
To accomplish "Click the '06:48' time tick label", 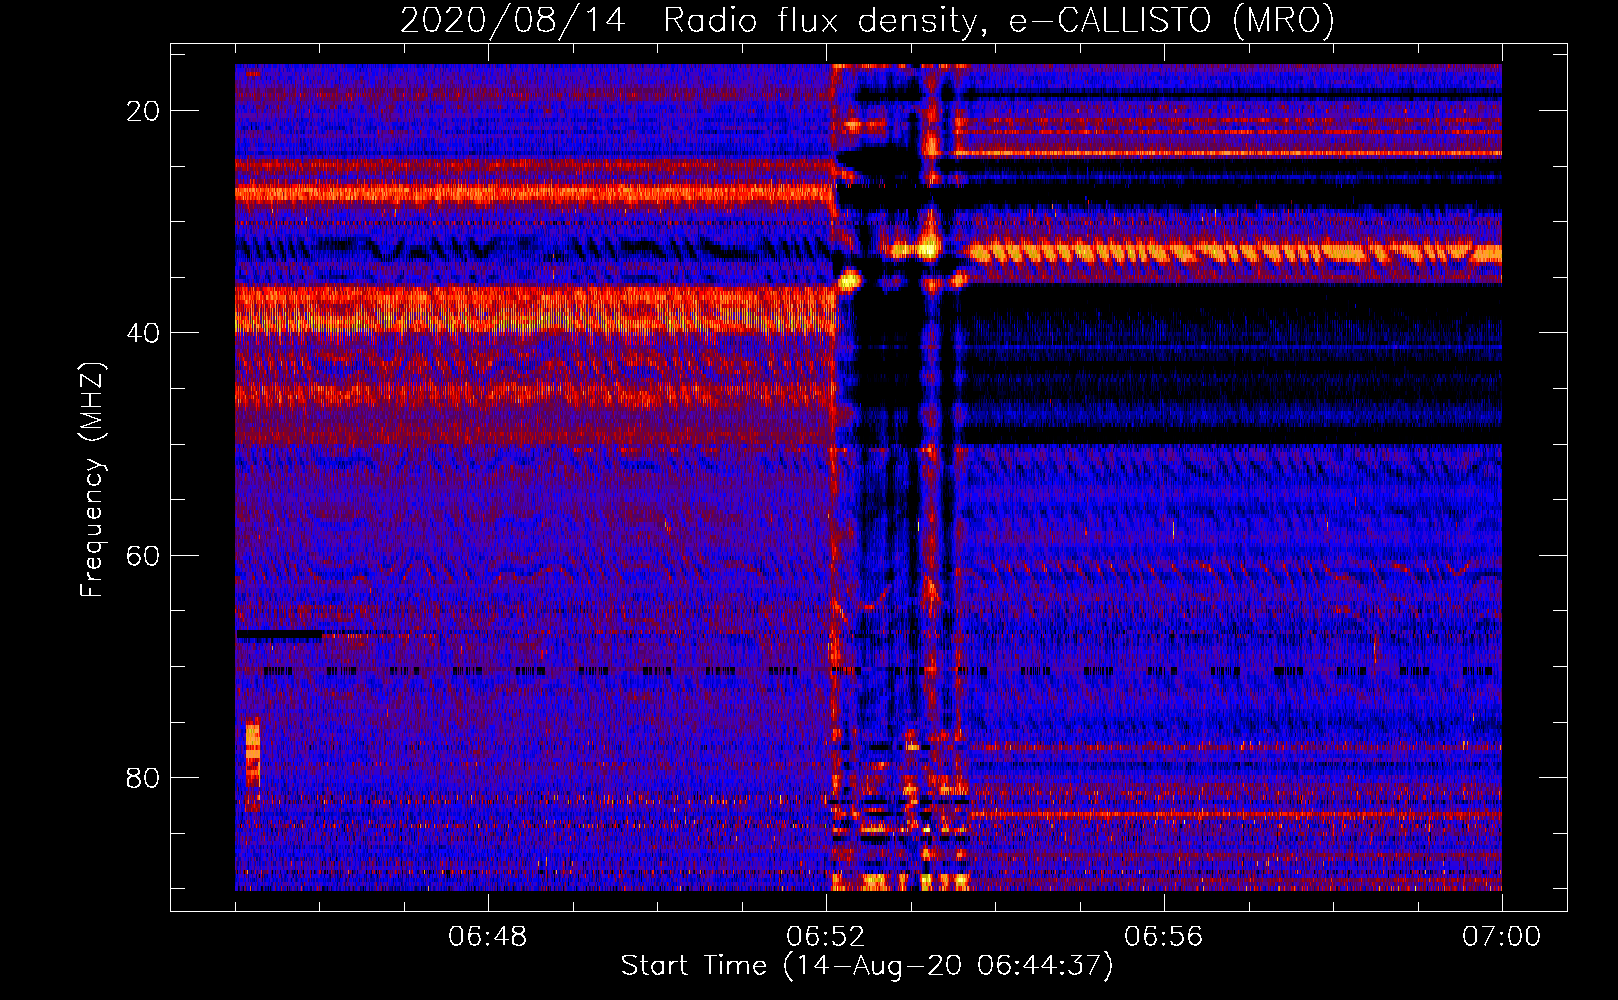I will click(488, 937).
